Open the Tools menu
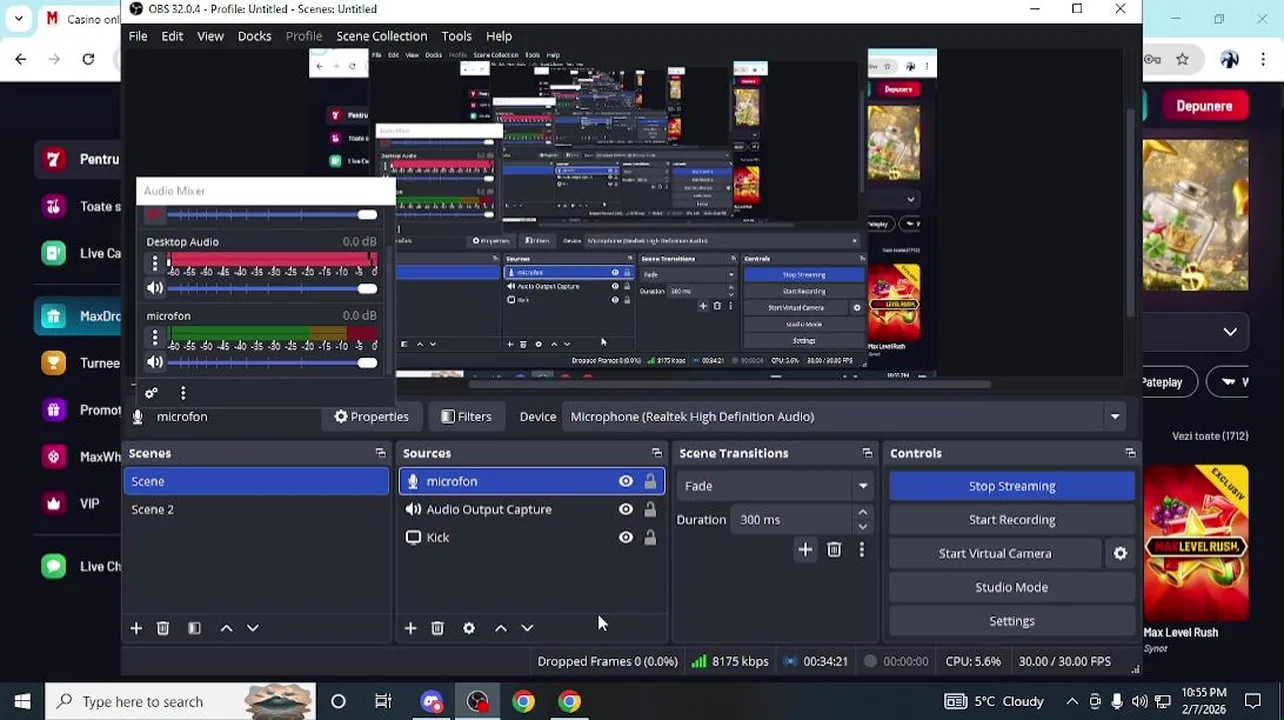The height and width of the screenshot is (720, 1284). pos(456,36)
